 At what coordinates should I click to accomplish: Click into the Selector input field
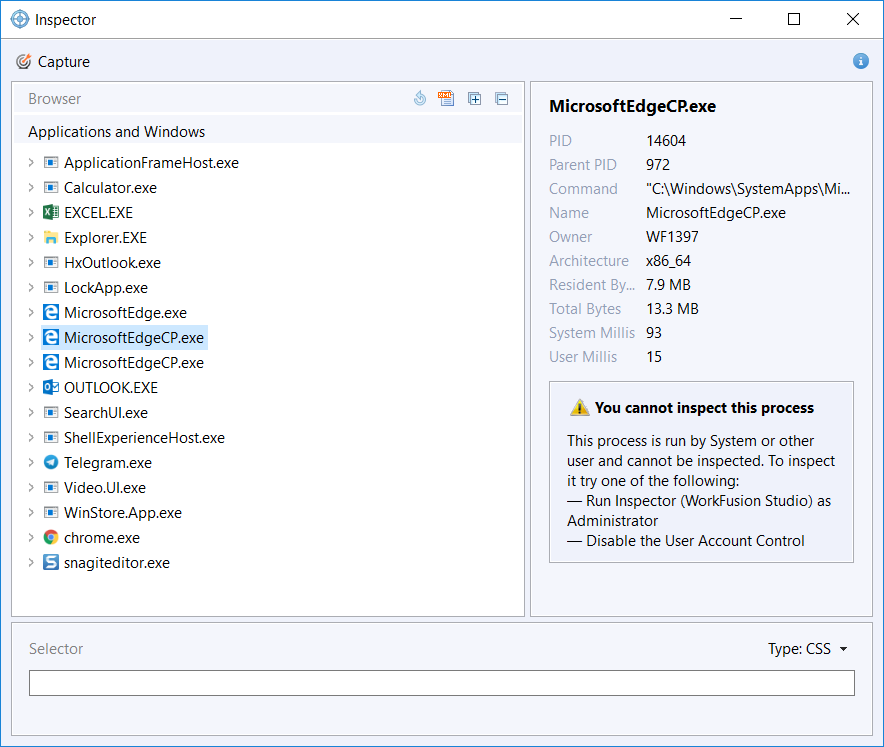441,683
